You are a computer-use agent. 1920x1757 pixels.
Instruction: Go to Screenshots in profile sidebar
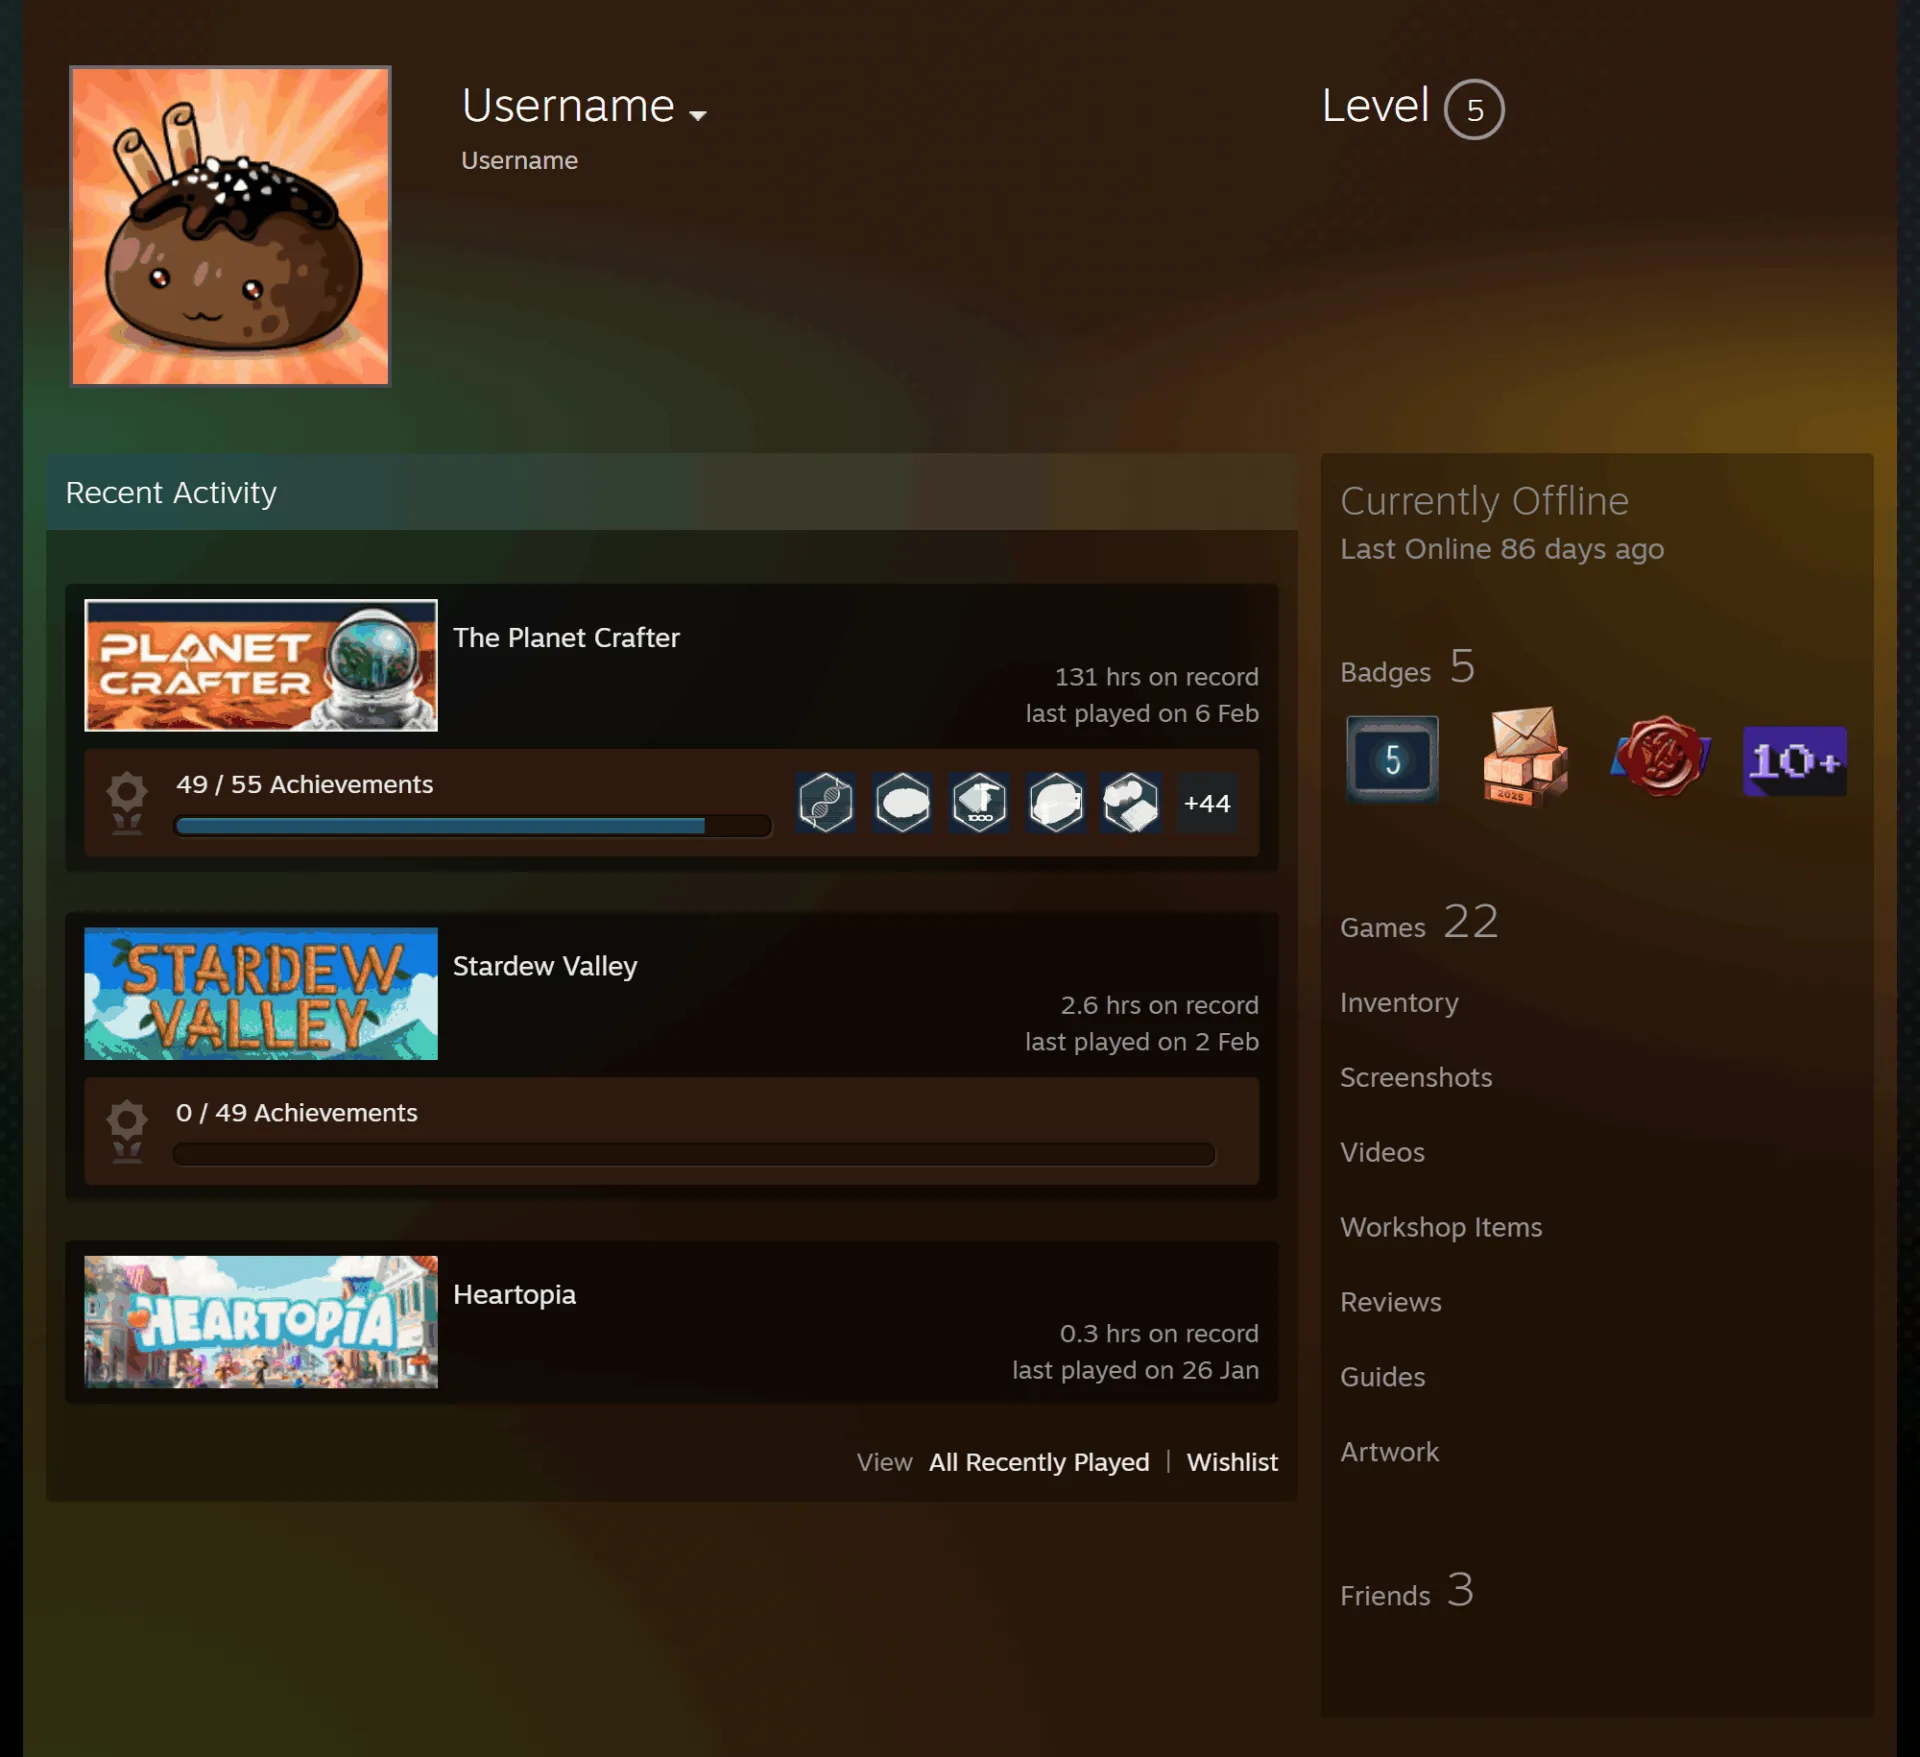click(1416, 1077)
